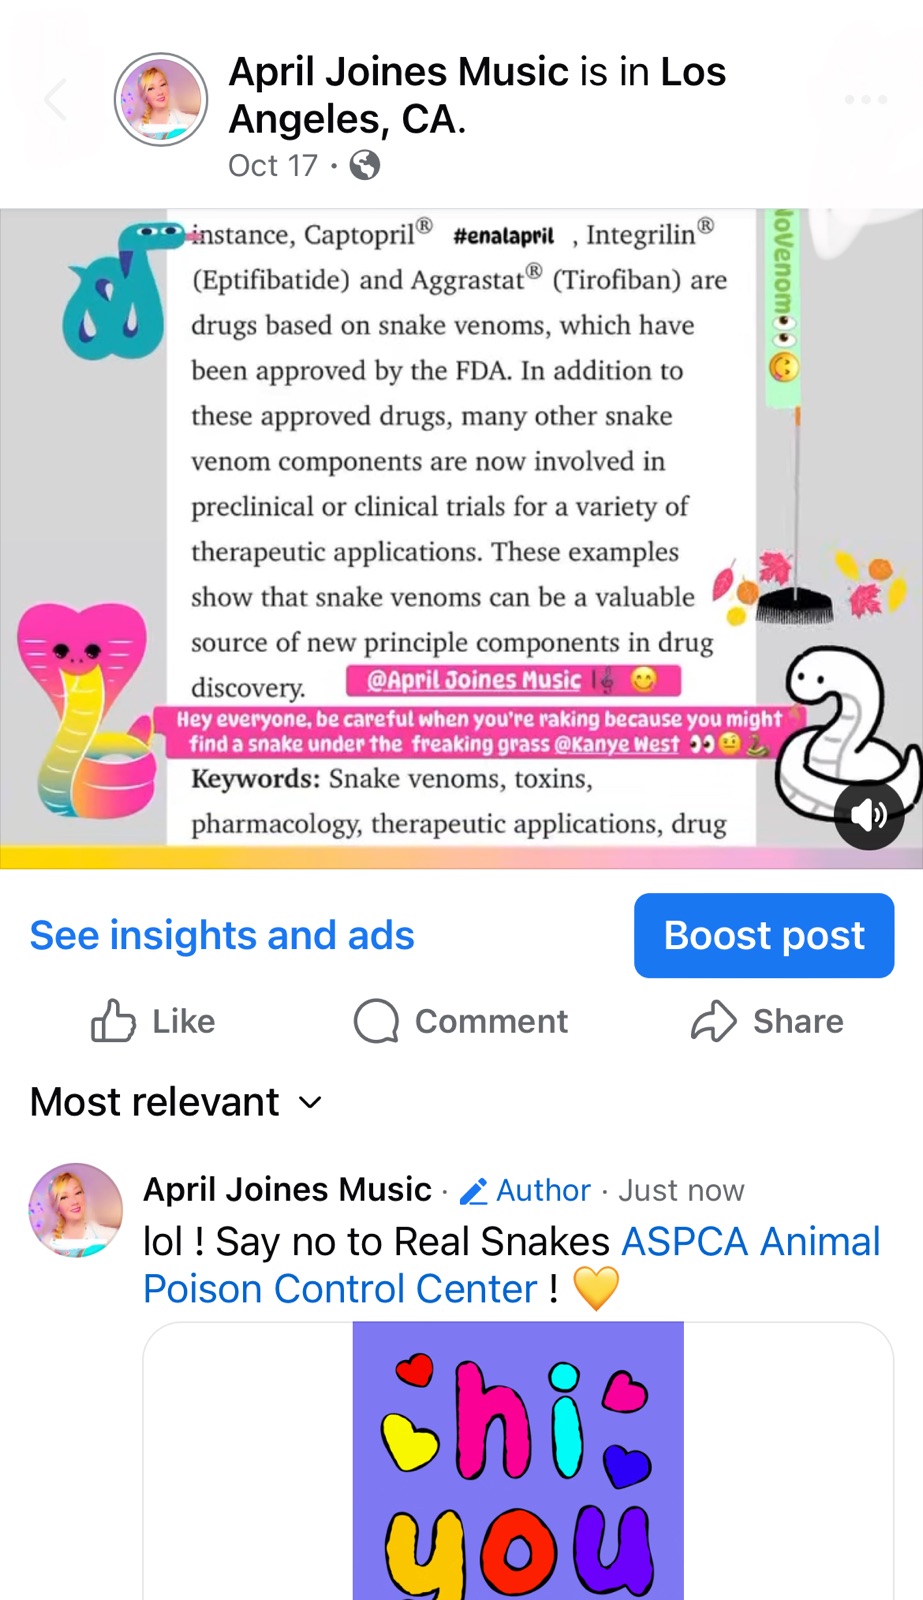The image size is (923, 1600).
Task: Tap the commenter's profile avatar
Action: [75, 1210]
